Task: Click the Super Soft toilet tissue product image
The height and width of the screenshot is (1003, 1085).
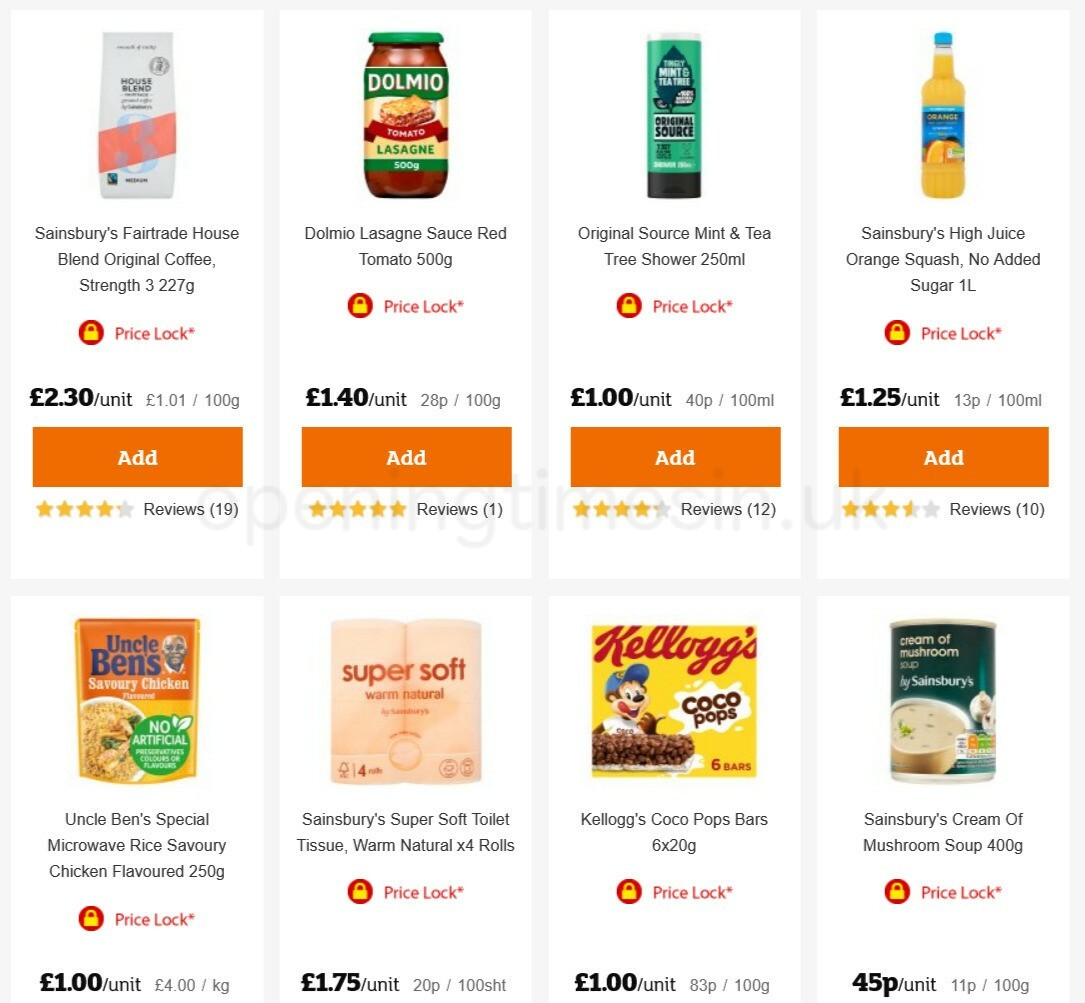Action: [x=406, y=700]
